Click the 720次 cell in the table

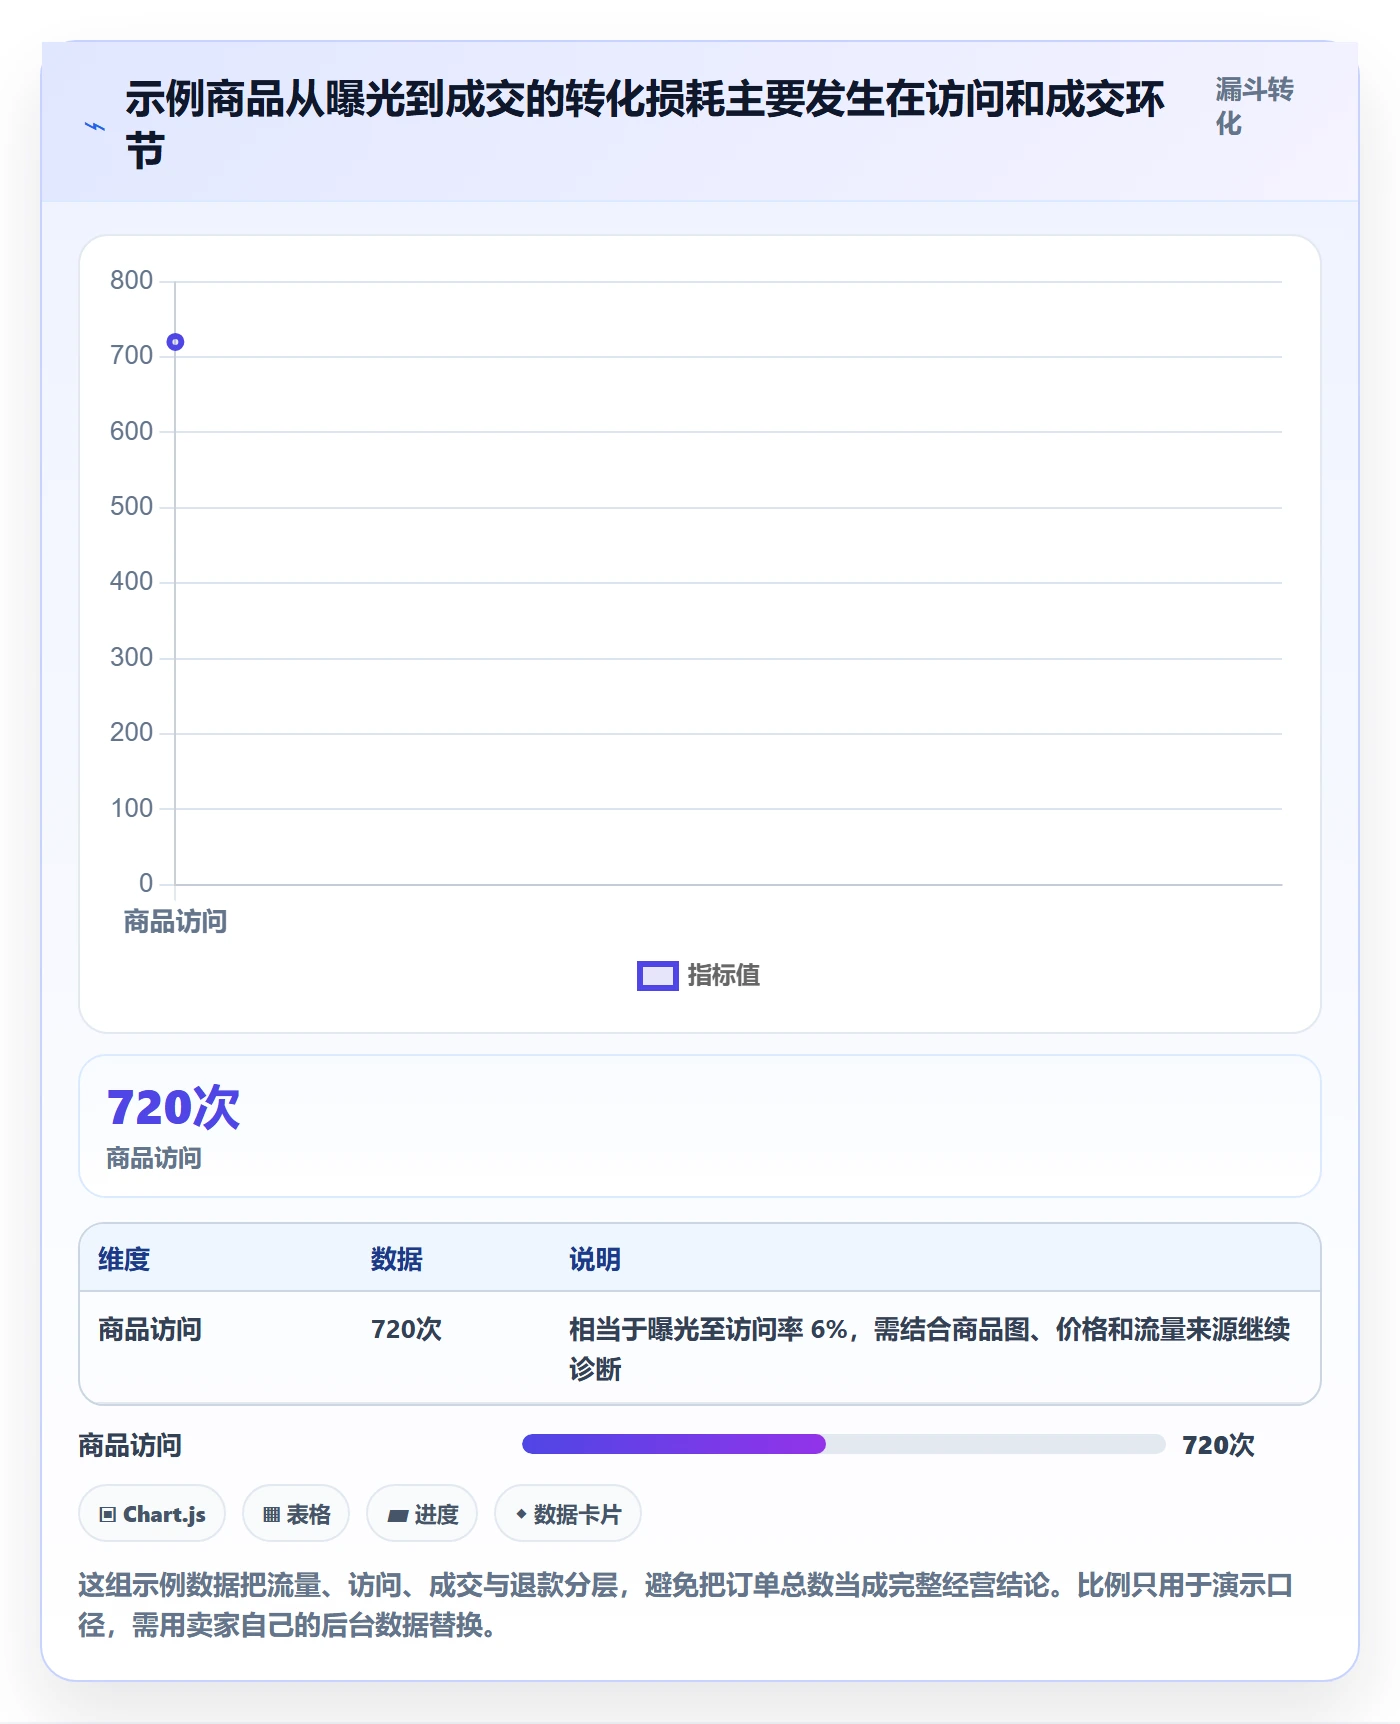pyautogui.click(x=406, y=1329)
